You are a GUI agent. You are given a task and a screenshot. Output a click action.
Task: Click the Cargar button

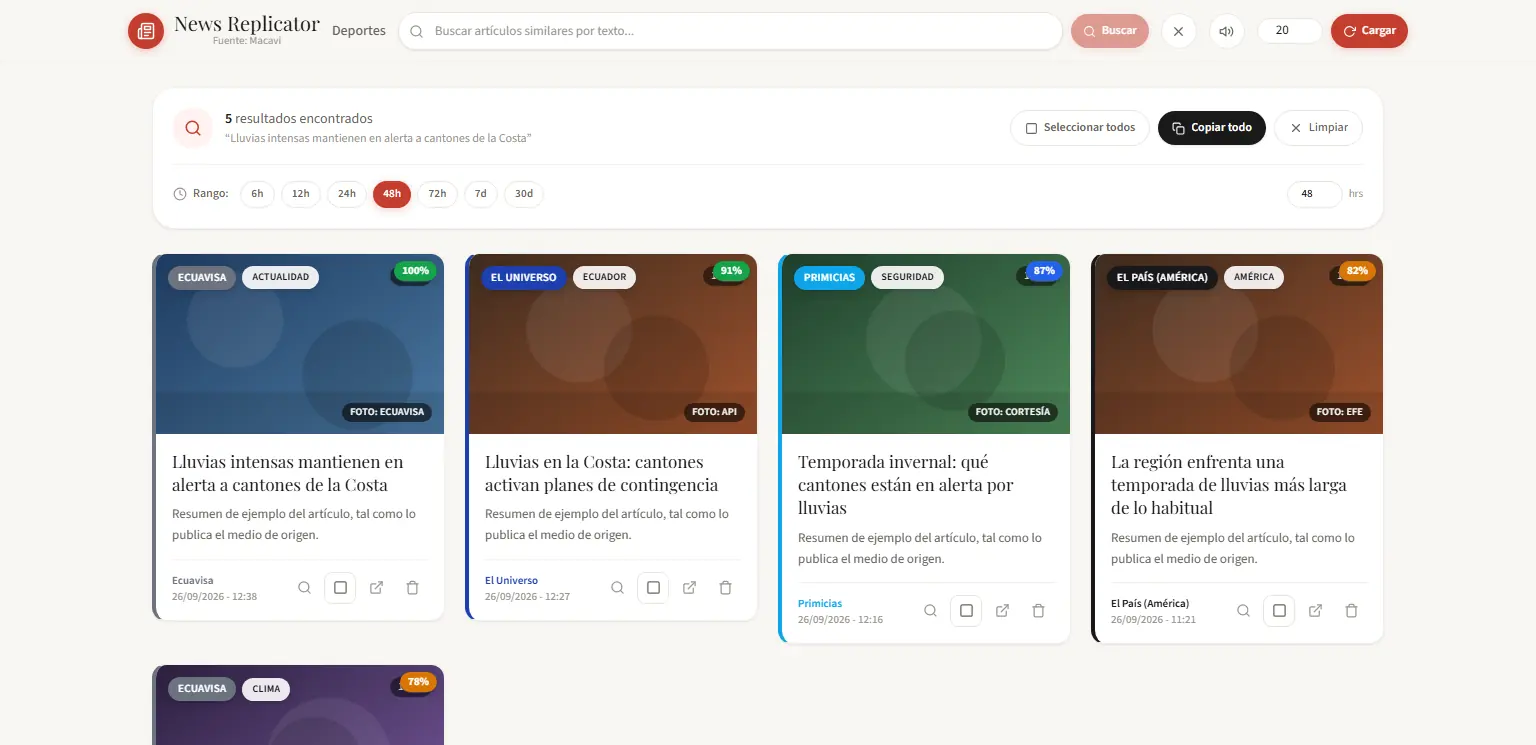click(1369, 31)
